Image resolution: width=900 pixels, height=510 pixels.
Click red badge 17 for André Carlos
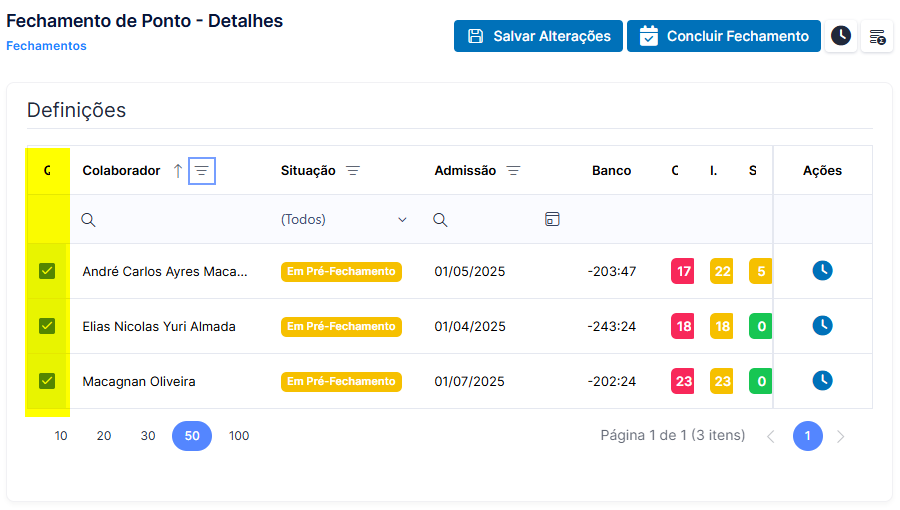682,271
